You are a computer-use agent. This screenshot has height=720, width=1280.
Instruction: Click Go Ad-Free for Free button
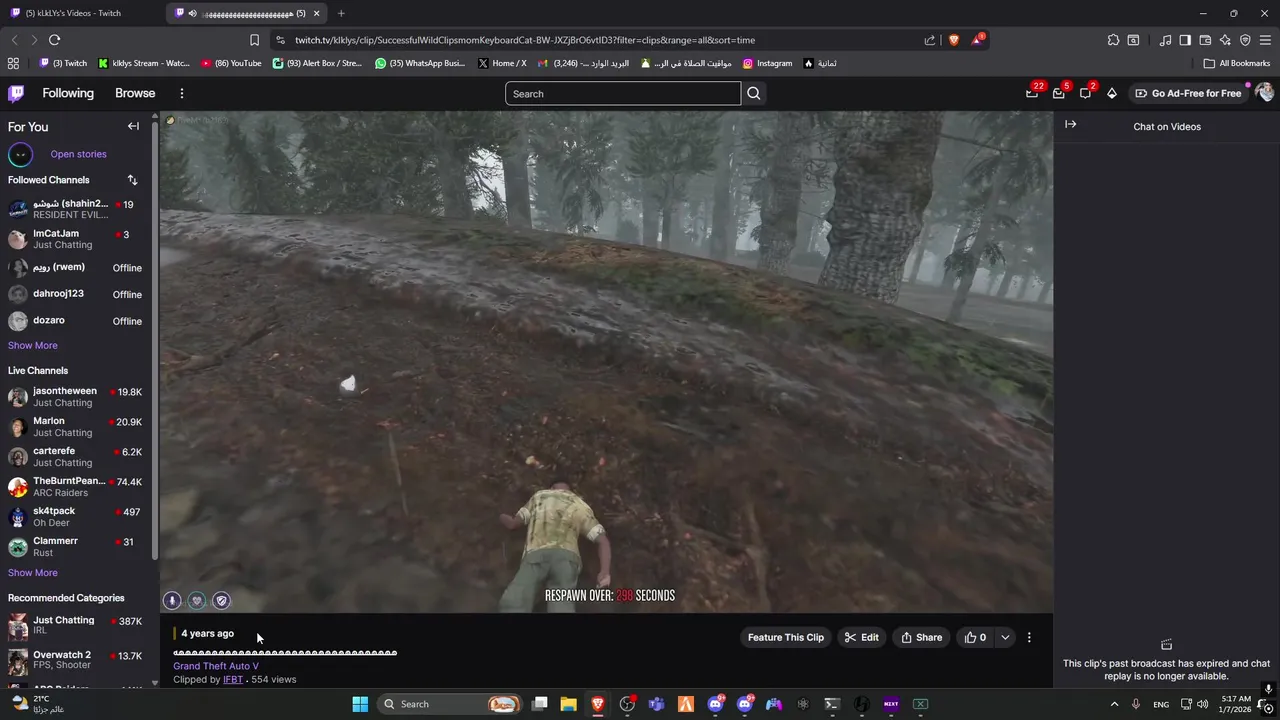1188,93
